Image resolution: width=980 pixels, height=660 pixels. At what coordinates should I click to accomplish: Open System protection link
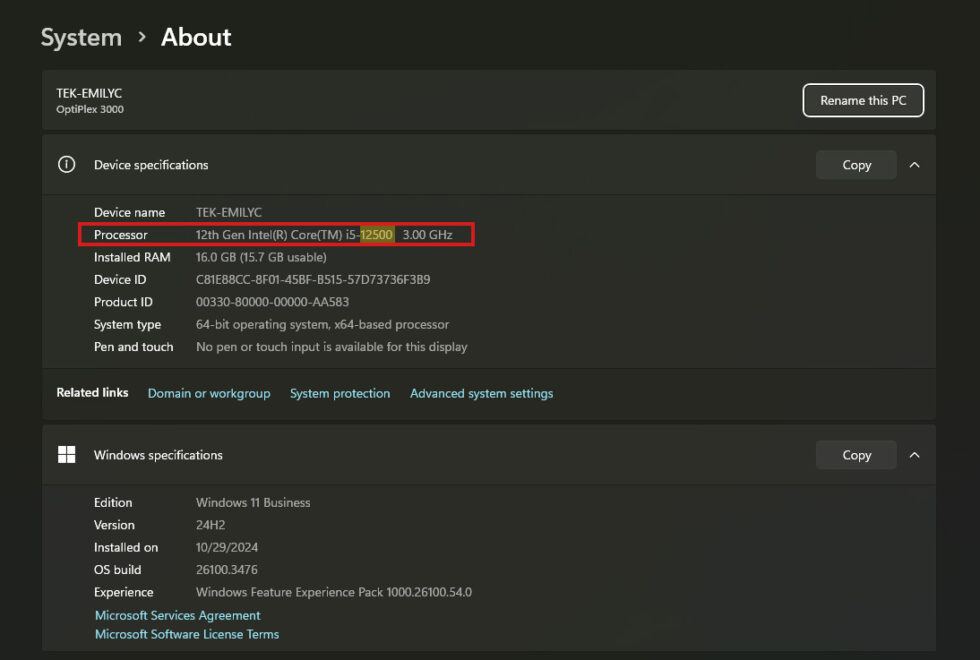coord(340,394)
